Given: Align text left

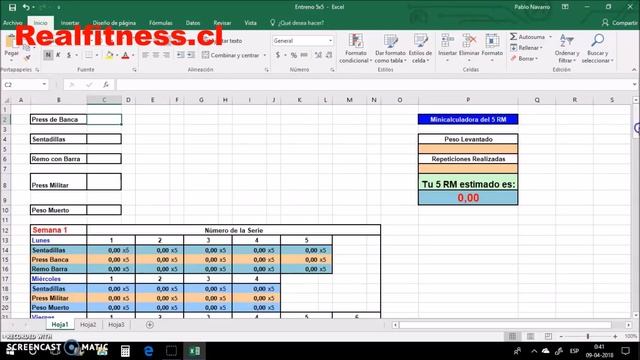Looking at the screenshot, I should coord(146,55).
